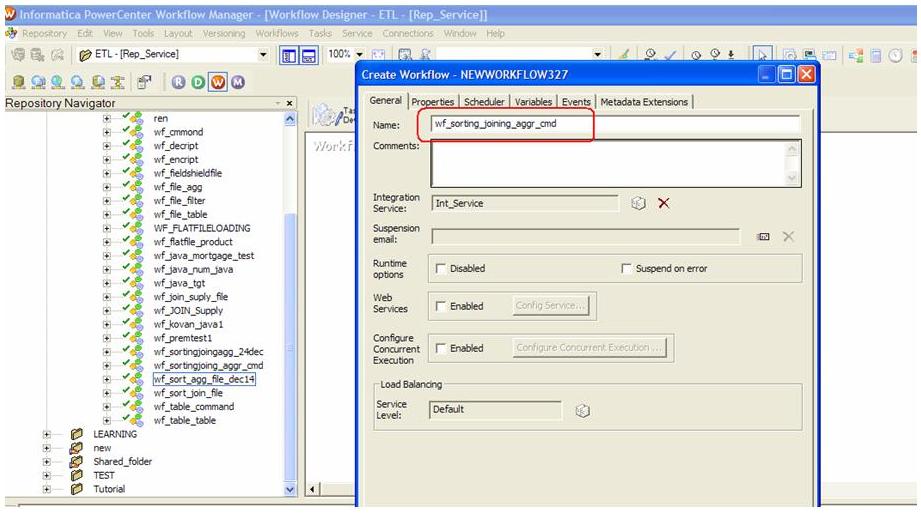Image resolution: width=921 pixels, height=516 pixels.
Task: Click suspension email browse icon
Action: pos(763,236)
